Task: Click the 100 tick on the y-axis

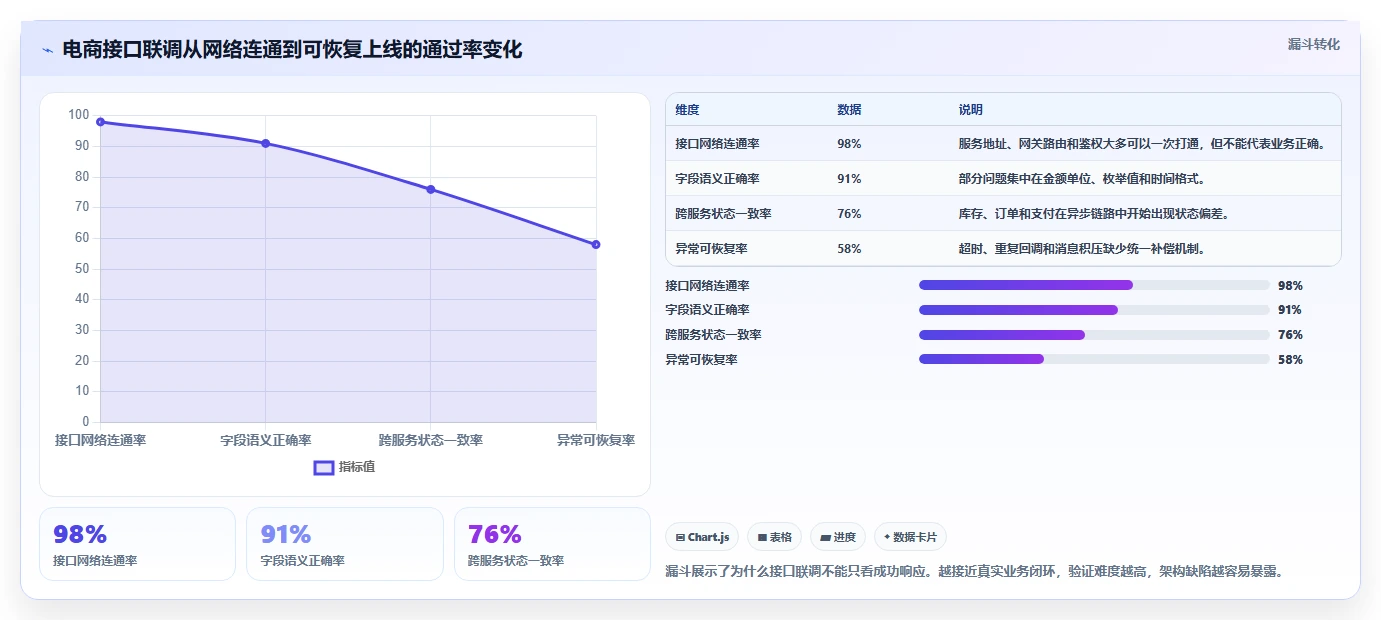Action: 79,115
